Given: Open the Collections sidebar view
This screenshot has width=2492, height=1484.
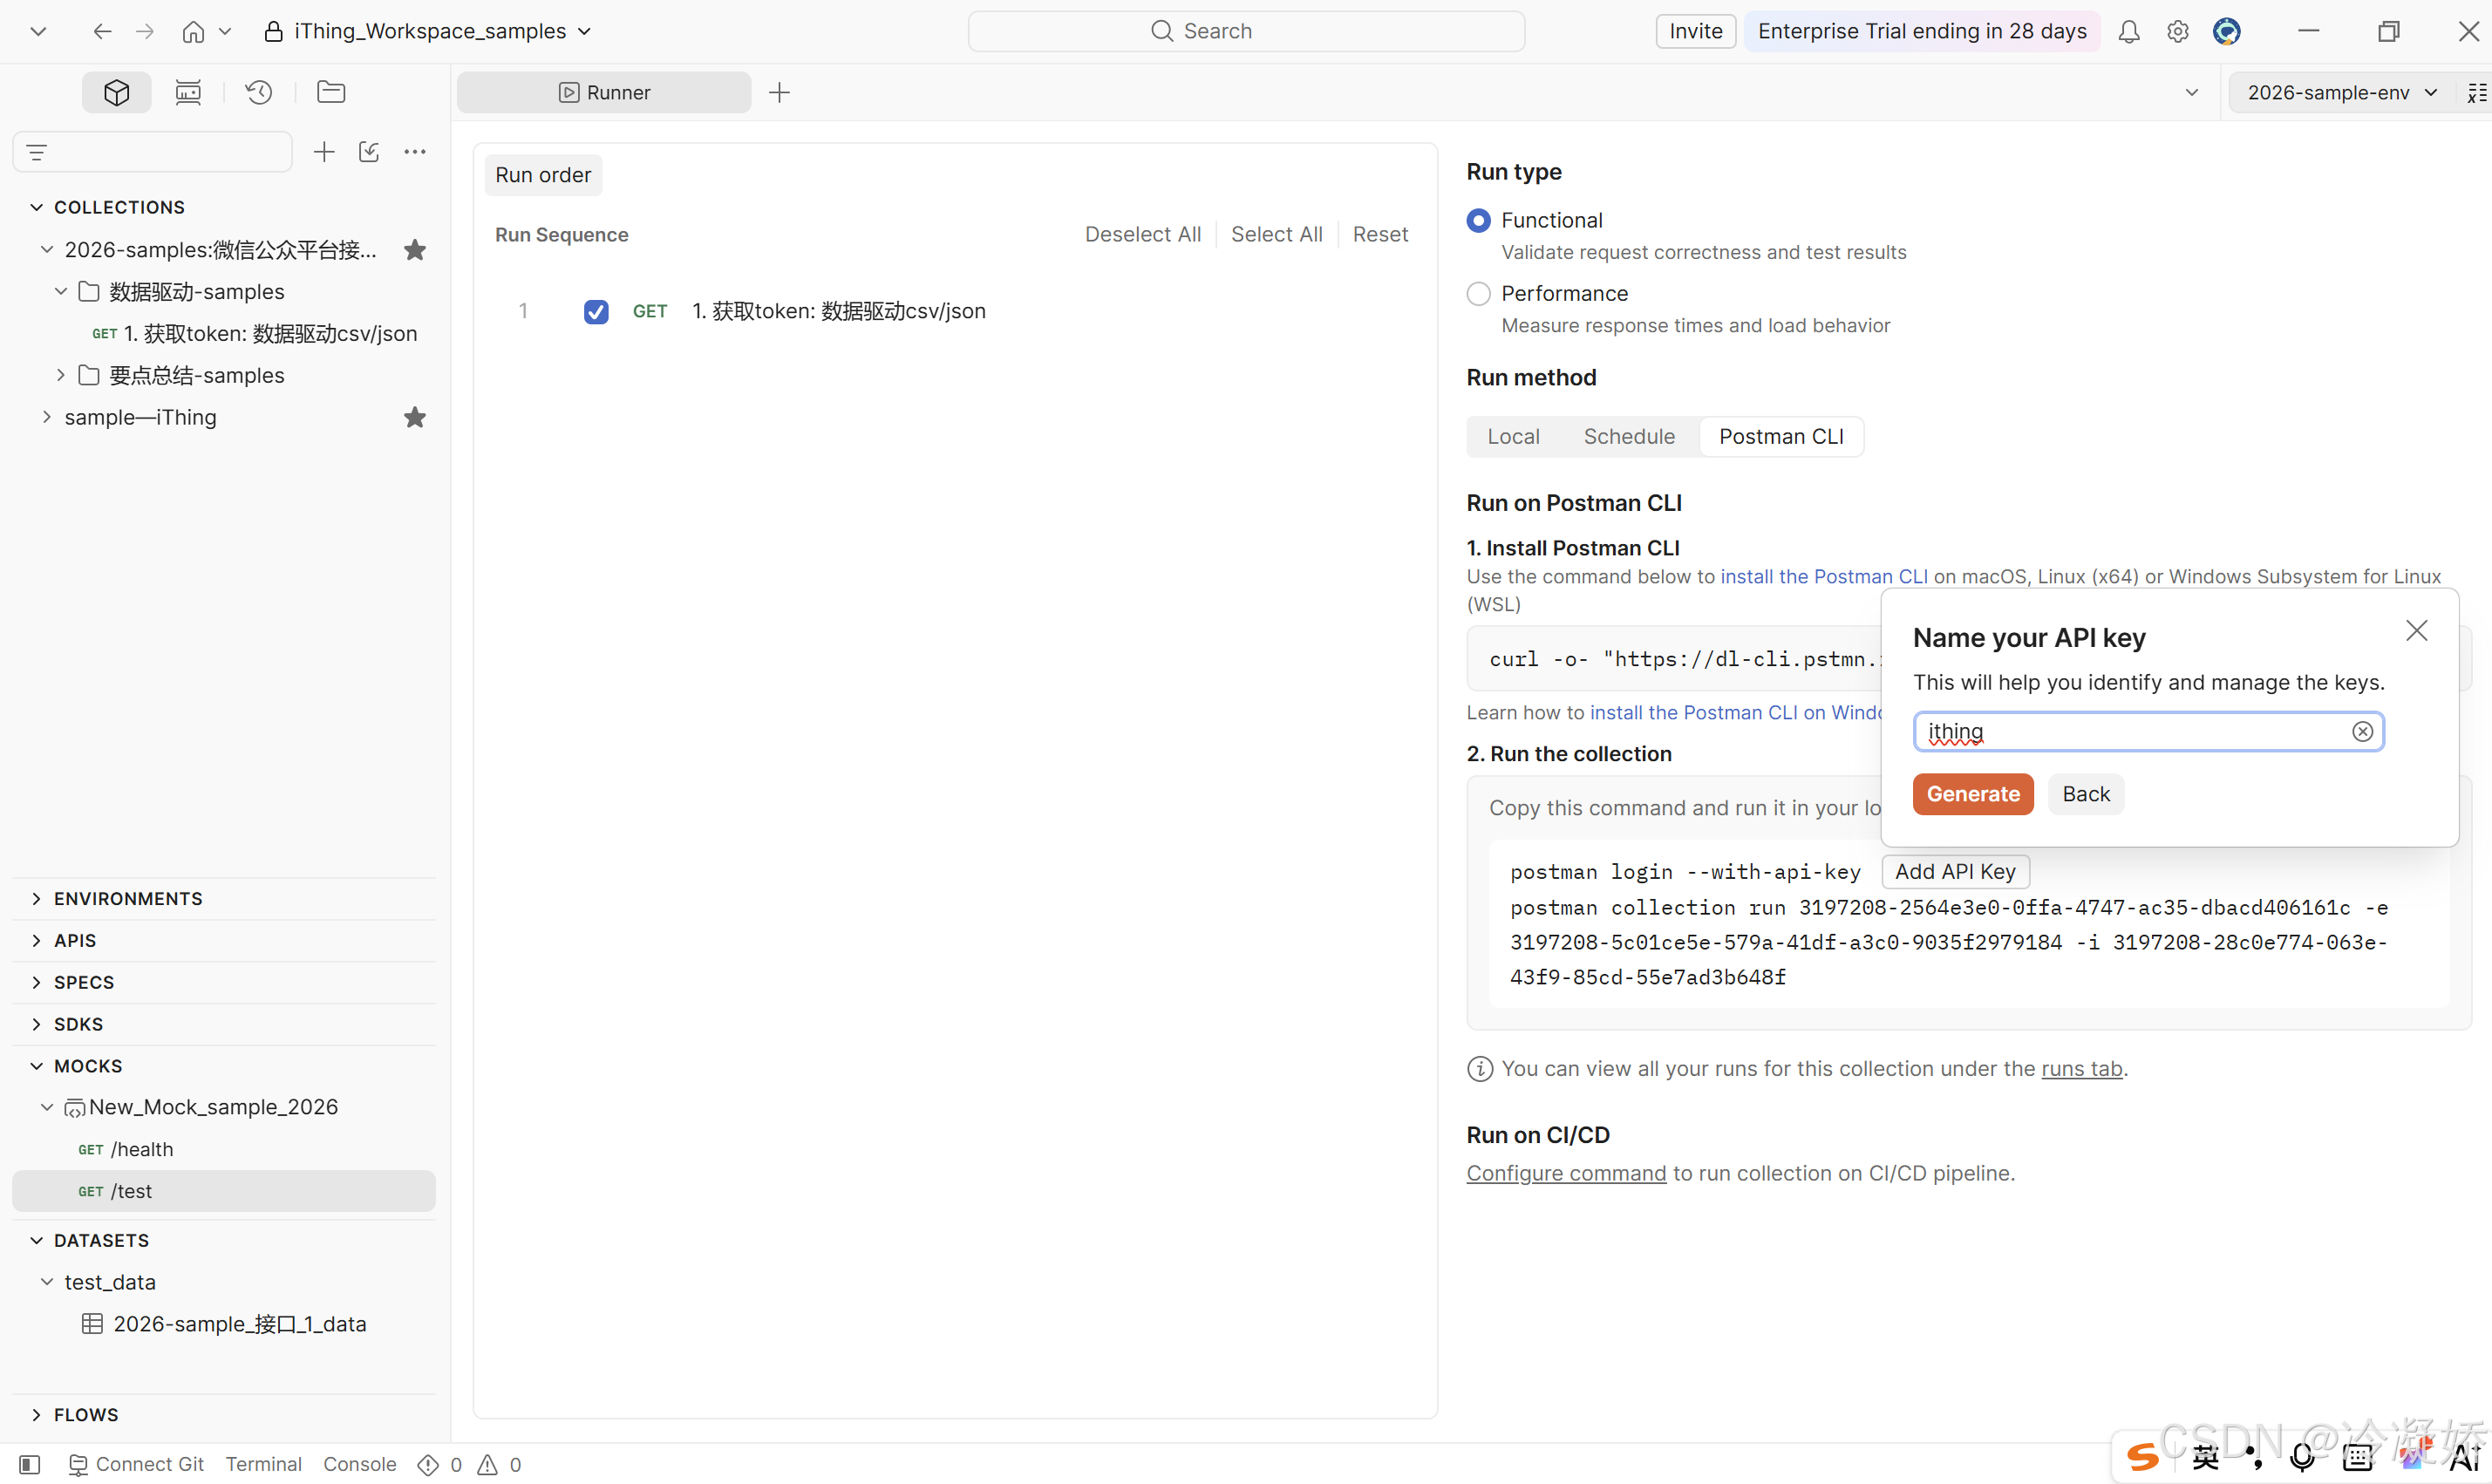Looking at the screenshot, I should coord(116,92).
